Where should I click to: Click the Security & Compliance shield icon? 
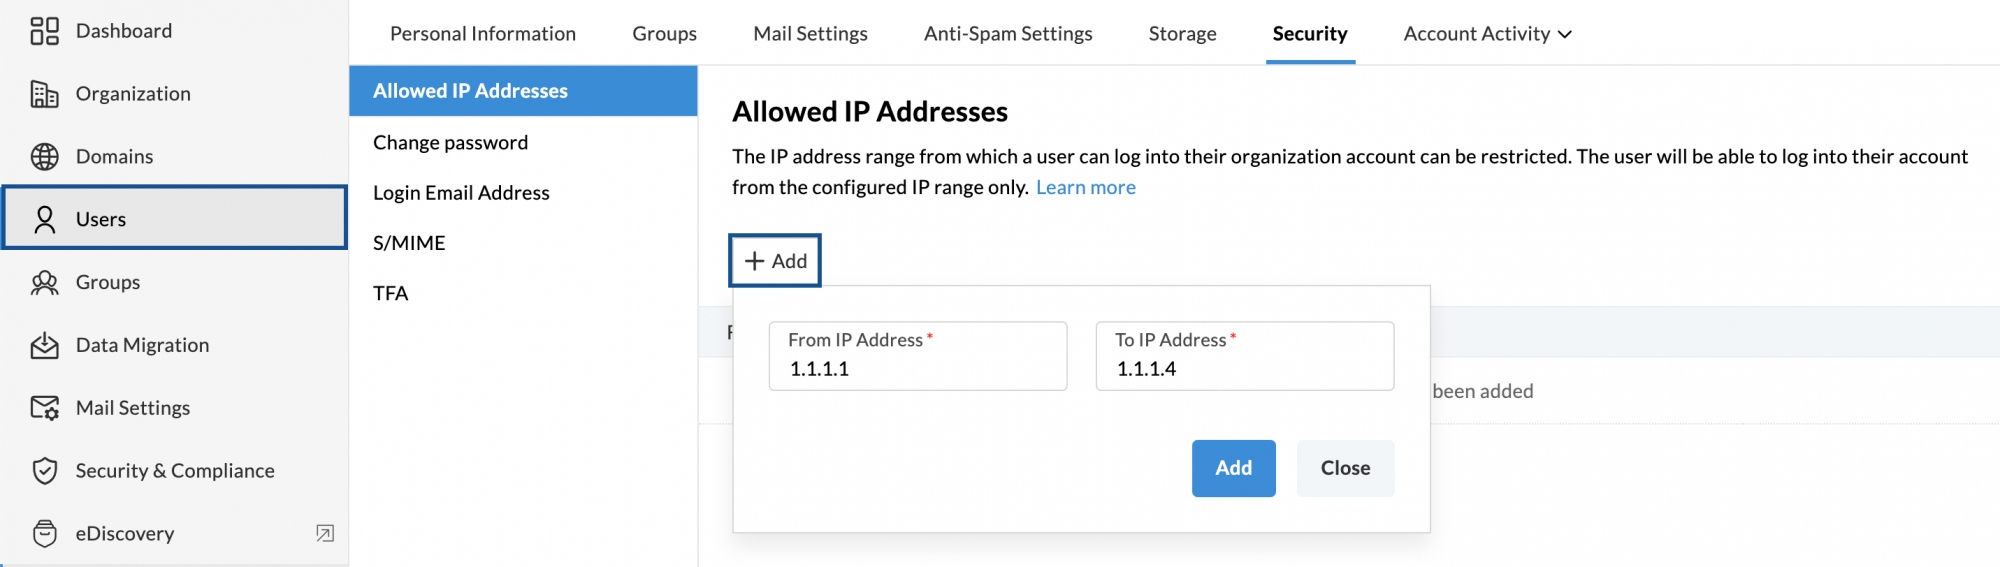[x=44, y=471]
